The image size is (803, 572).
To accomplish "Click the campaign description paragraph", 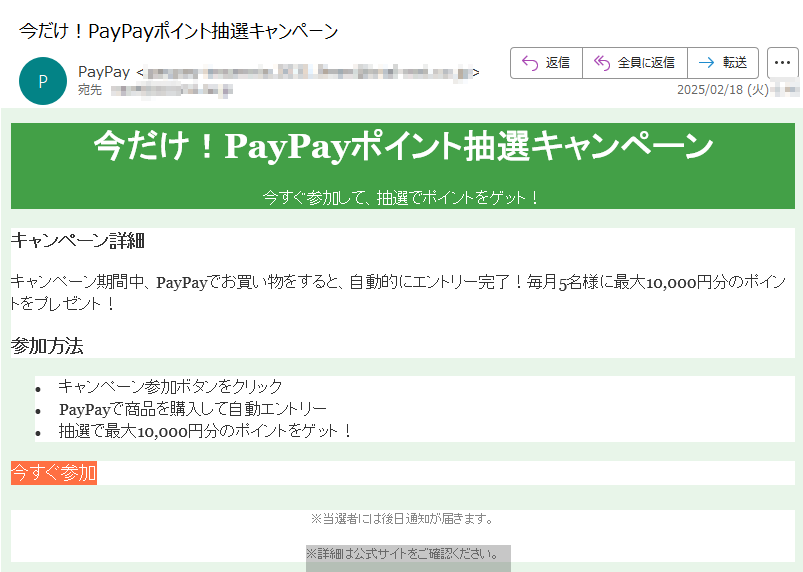I will [x=398, y=292].
